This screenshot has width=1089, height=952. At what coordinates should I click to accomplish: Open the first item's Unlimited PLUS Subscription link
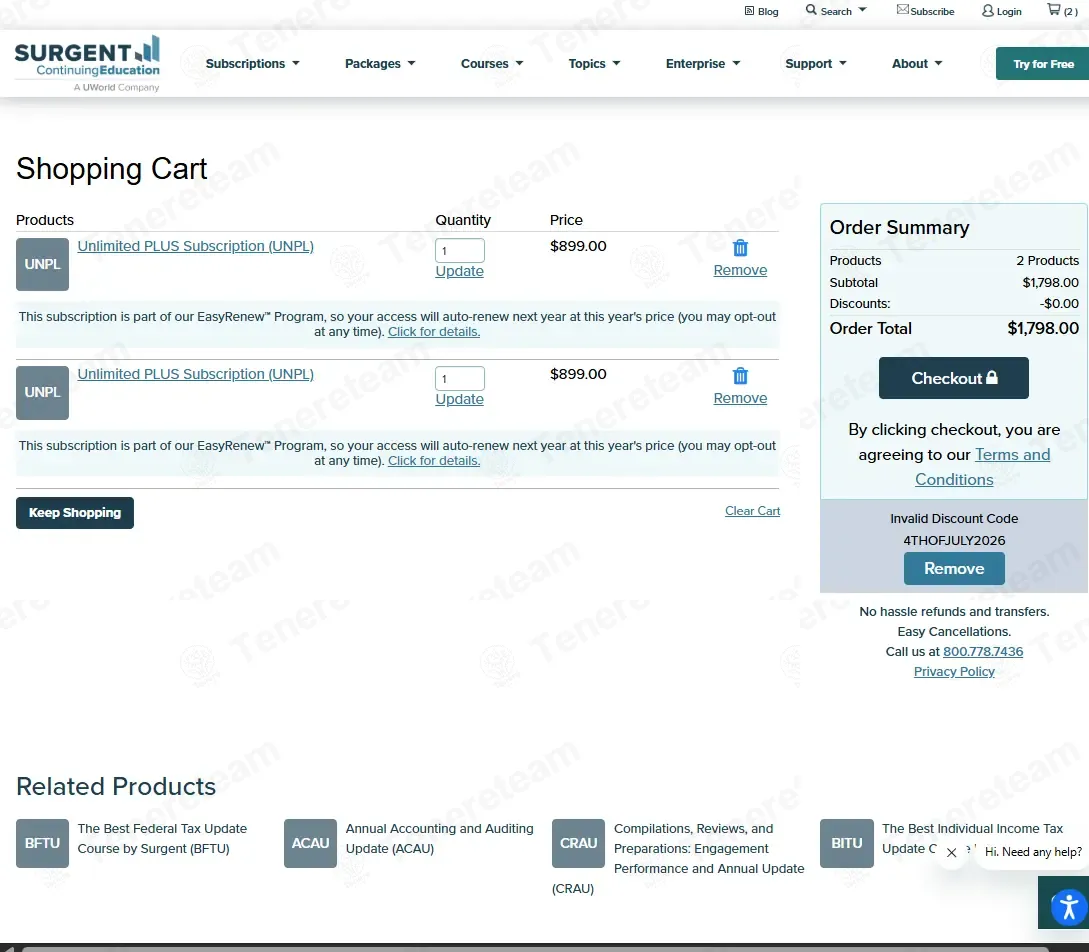point(196,246)
